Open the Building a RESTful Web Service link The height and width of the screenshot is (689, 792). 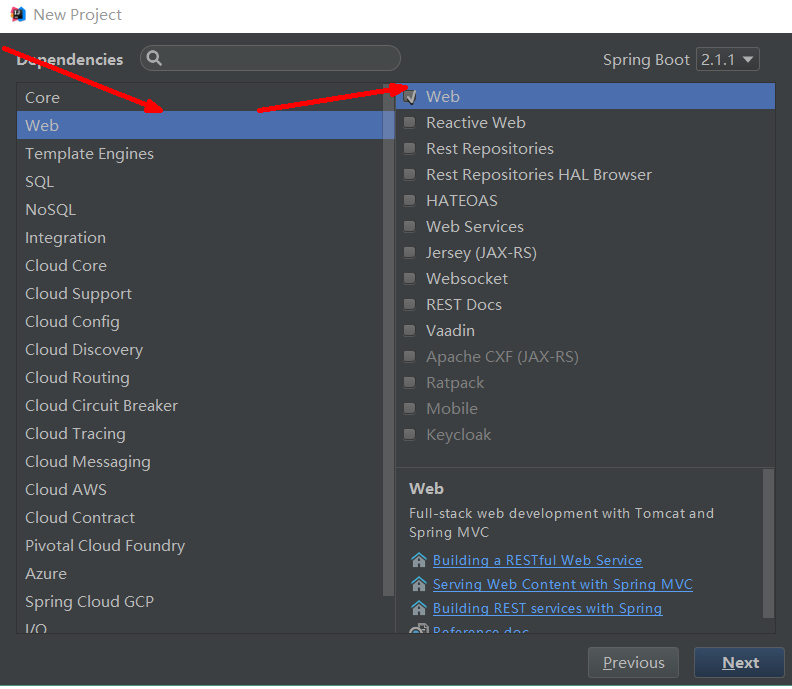point(537,560)
